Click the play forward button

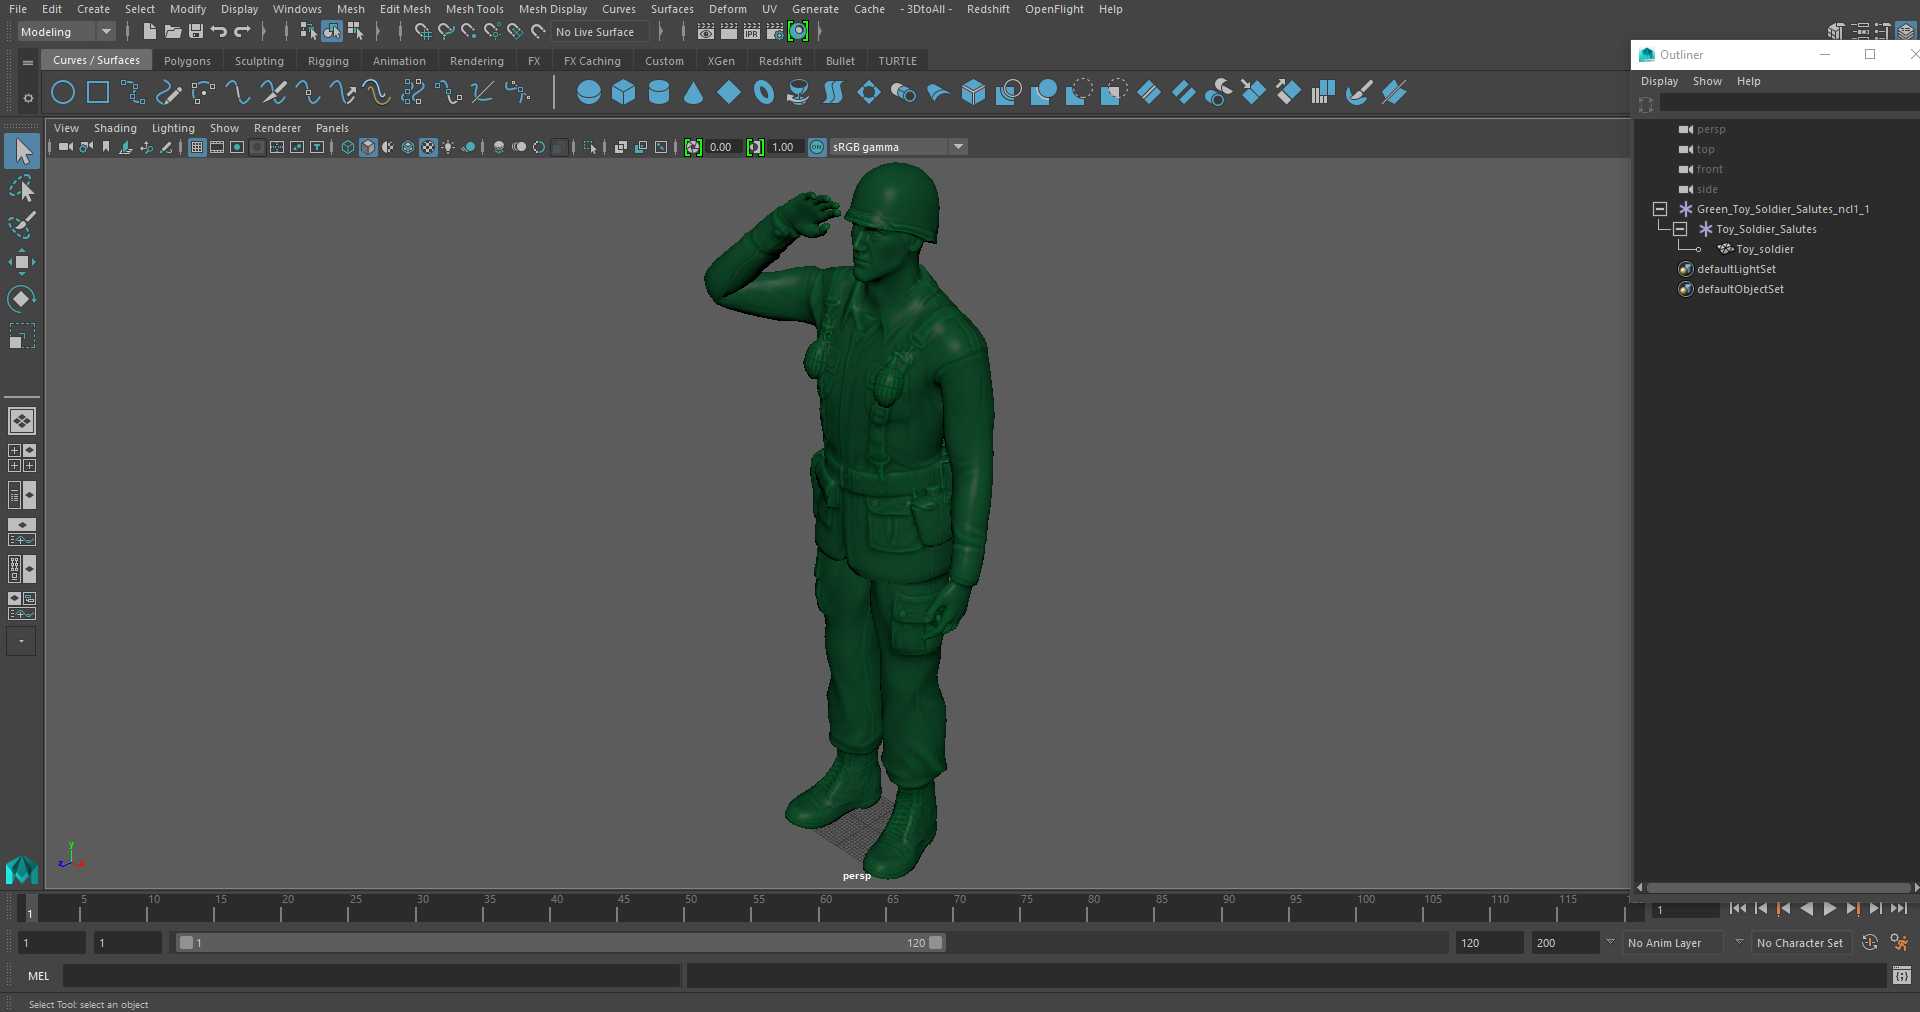(x=1830, y=909)
